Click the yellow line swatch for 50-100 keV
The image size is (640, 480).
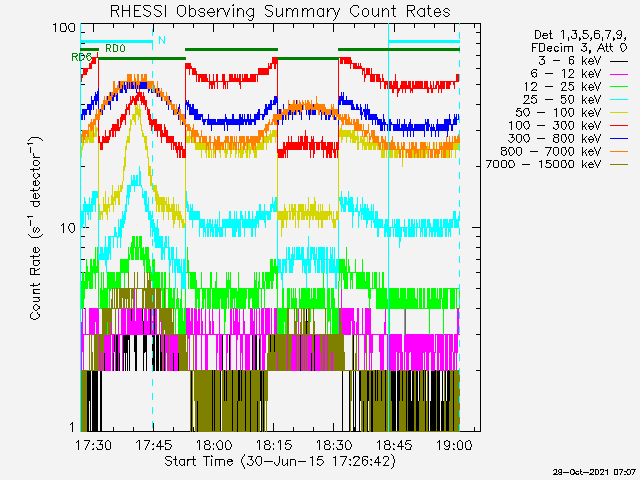[x=619, y=113]
